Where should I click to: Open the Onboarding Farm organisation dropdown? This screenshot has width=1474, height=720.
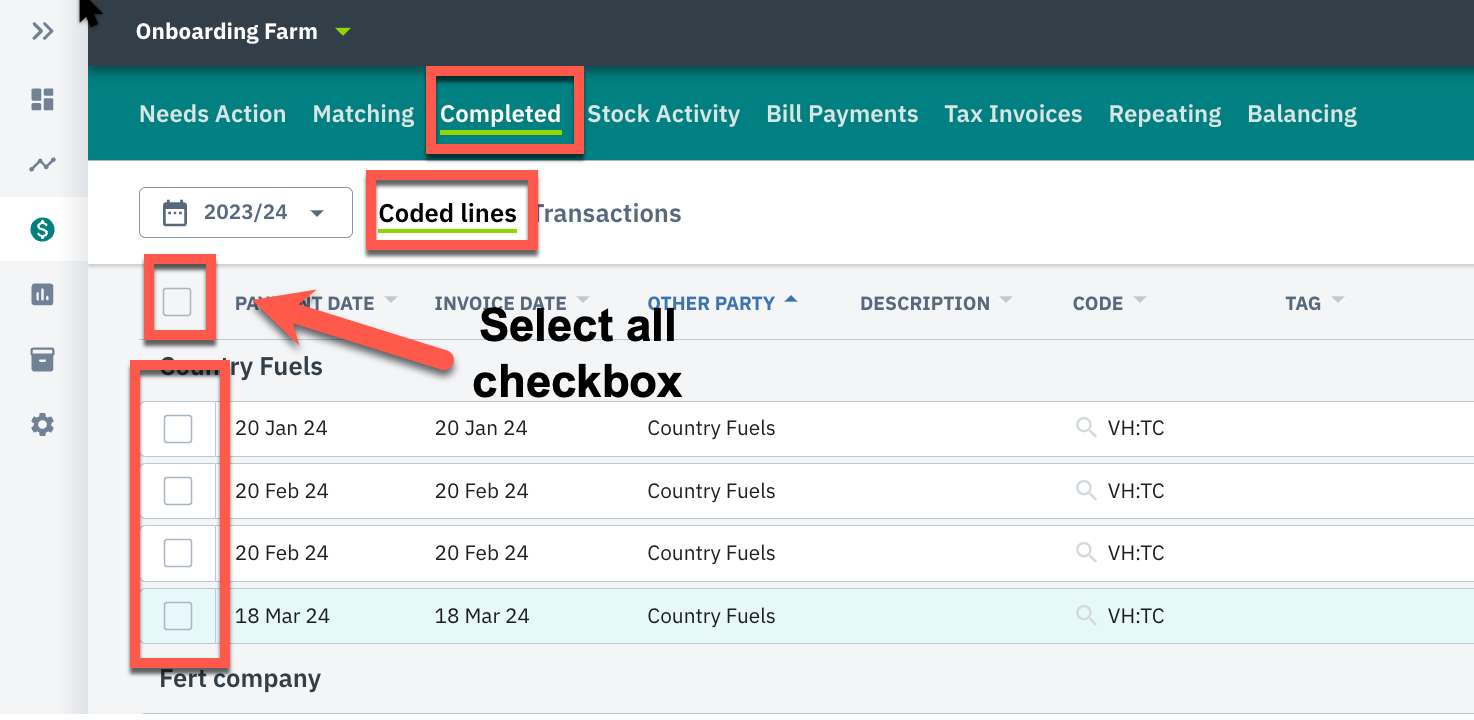tap(240, 31)
